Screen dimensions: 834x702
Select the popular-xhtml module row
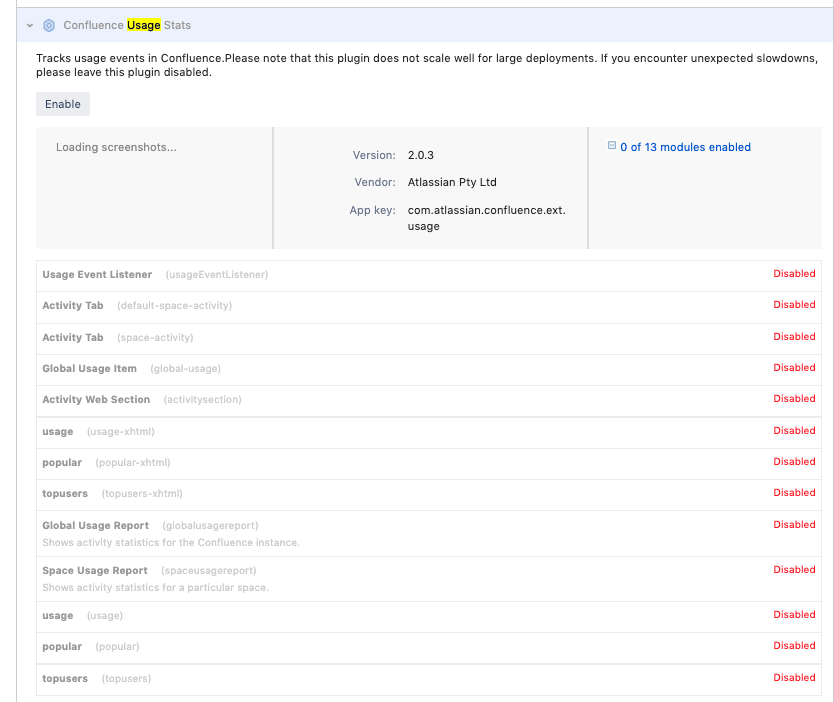62,462
